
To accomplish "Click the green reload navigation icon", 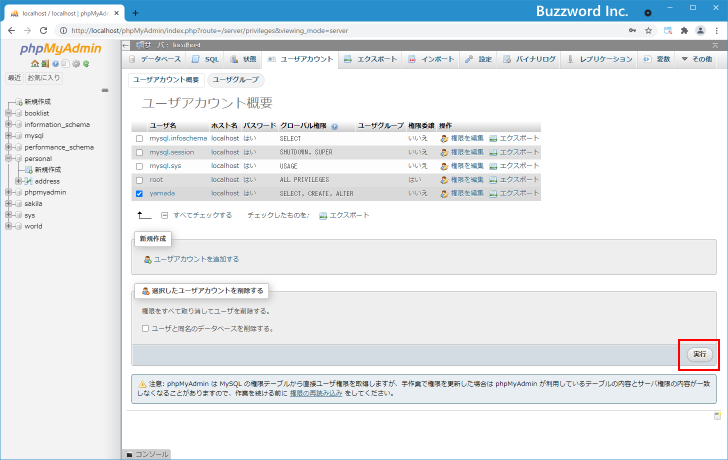I will pyautogui.click(x=86, y=64).
